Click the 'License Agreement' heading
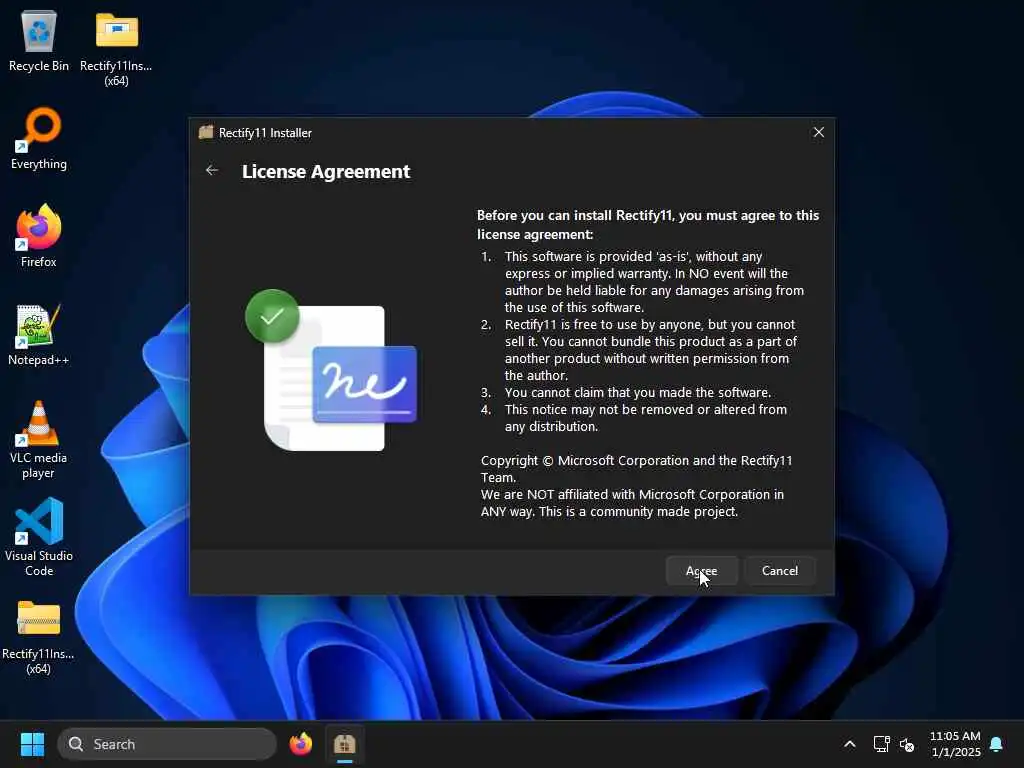1024x768 pixels. click(x=326, y=171)
